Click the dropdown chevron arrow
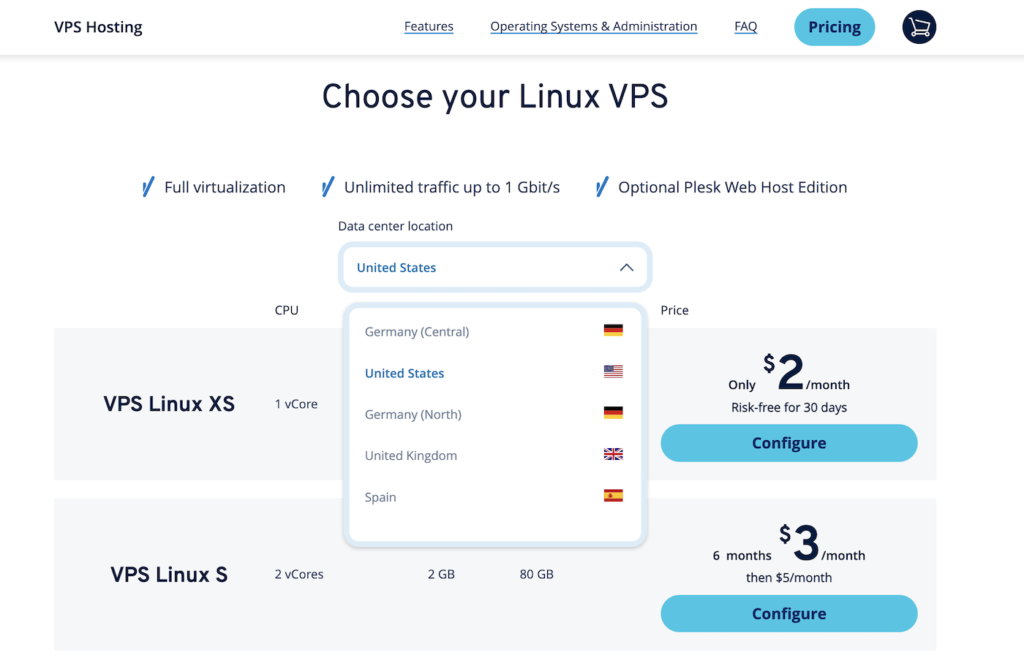Viewport: 1024px width, 658px height. [x=626, y=268]
